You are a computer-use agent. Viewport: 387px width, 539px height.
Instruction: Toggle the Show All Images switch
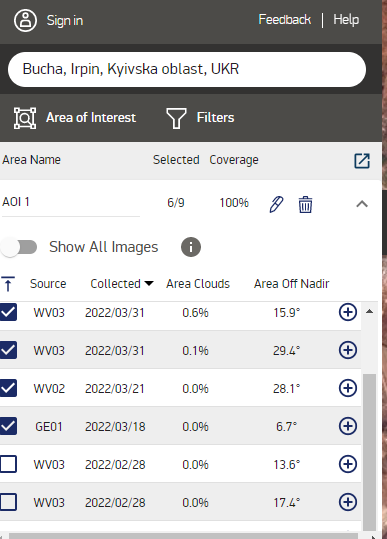(19, 247)
